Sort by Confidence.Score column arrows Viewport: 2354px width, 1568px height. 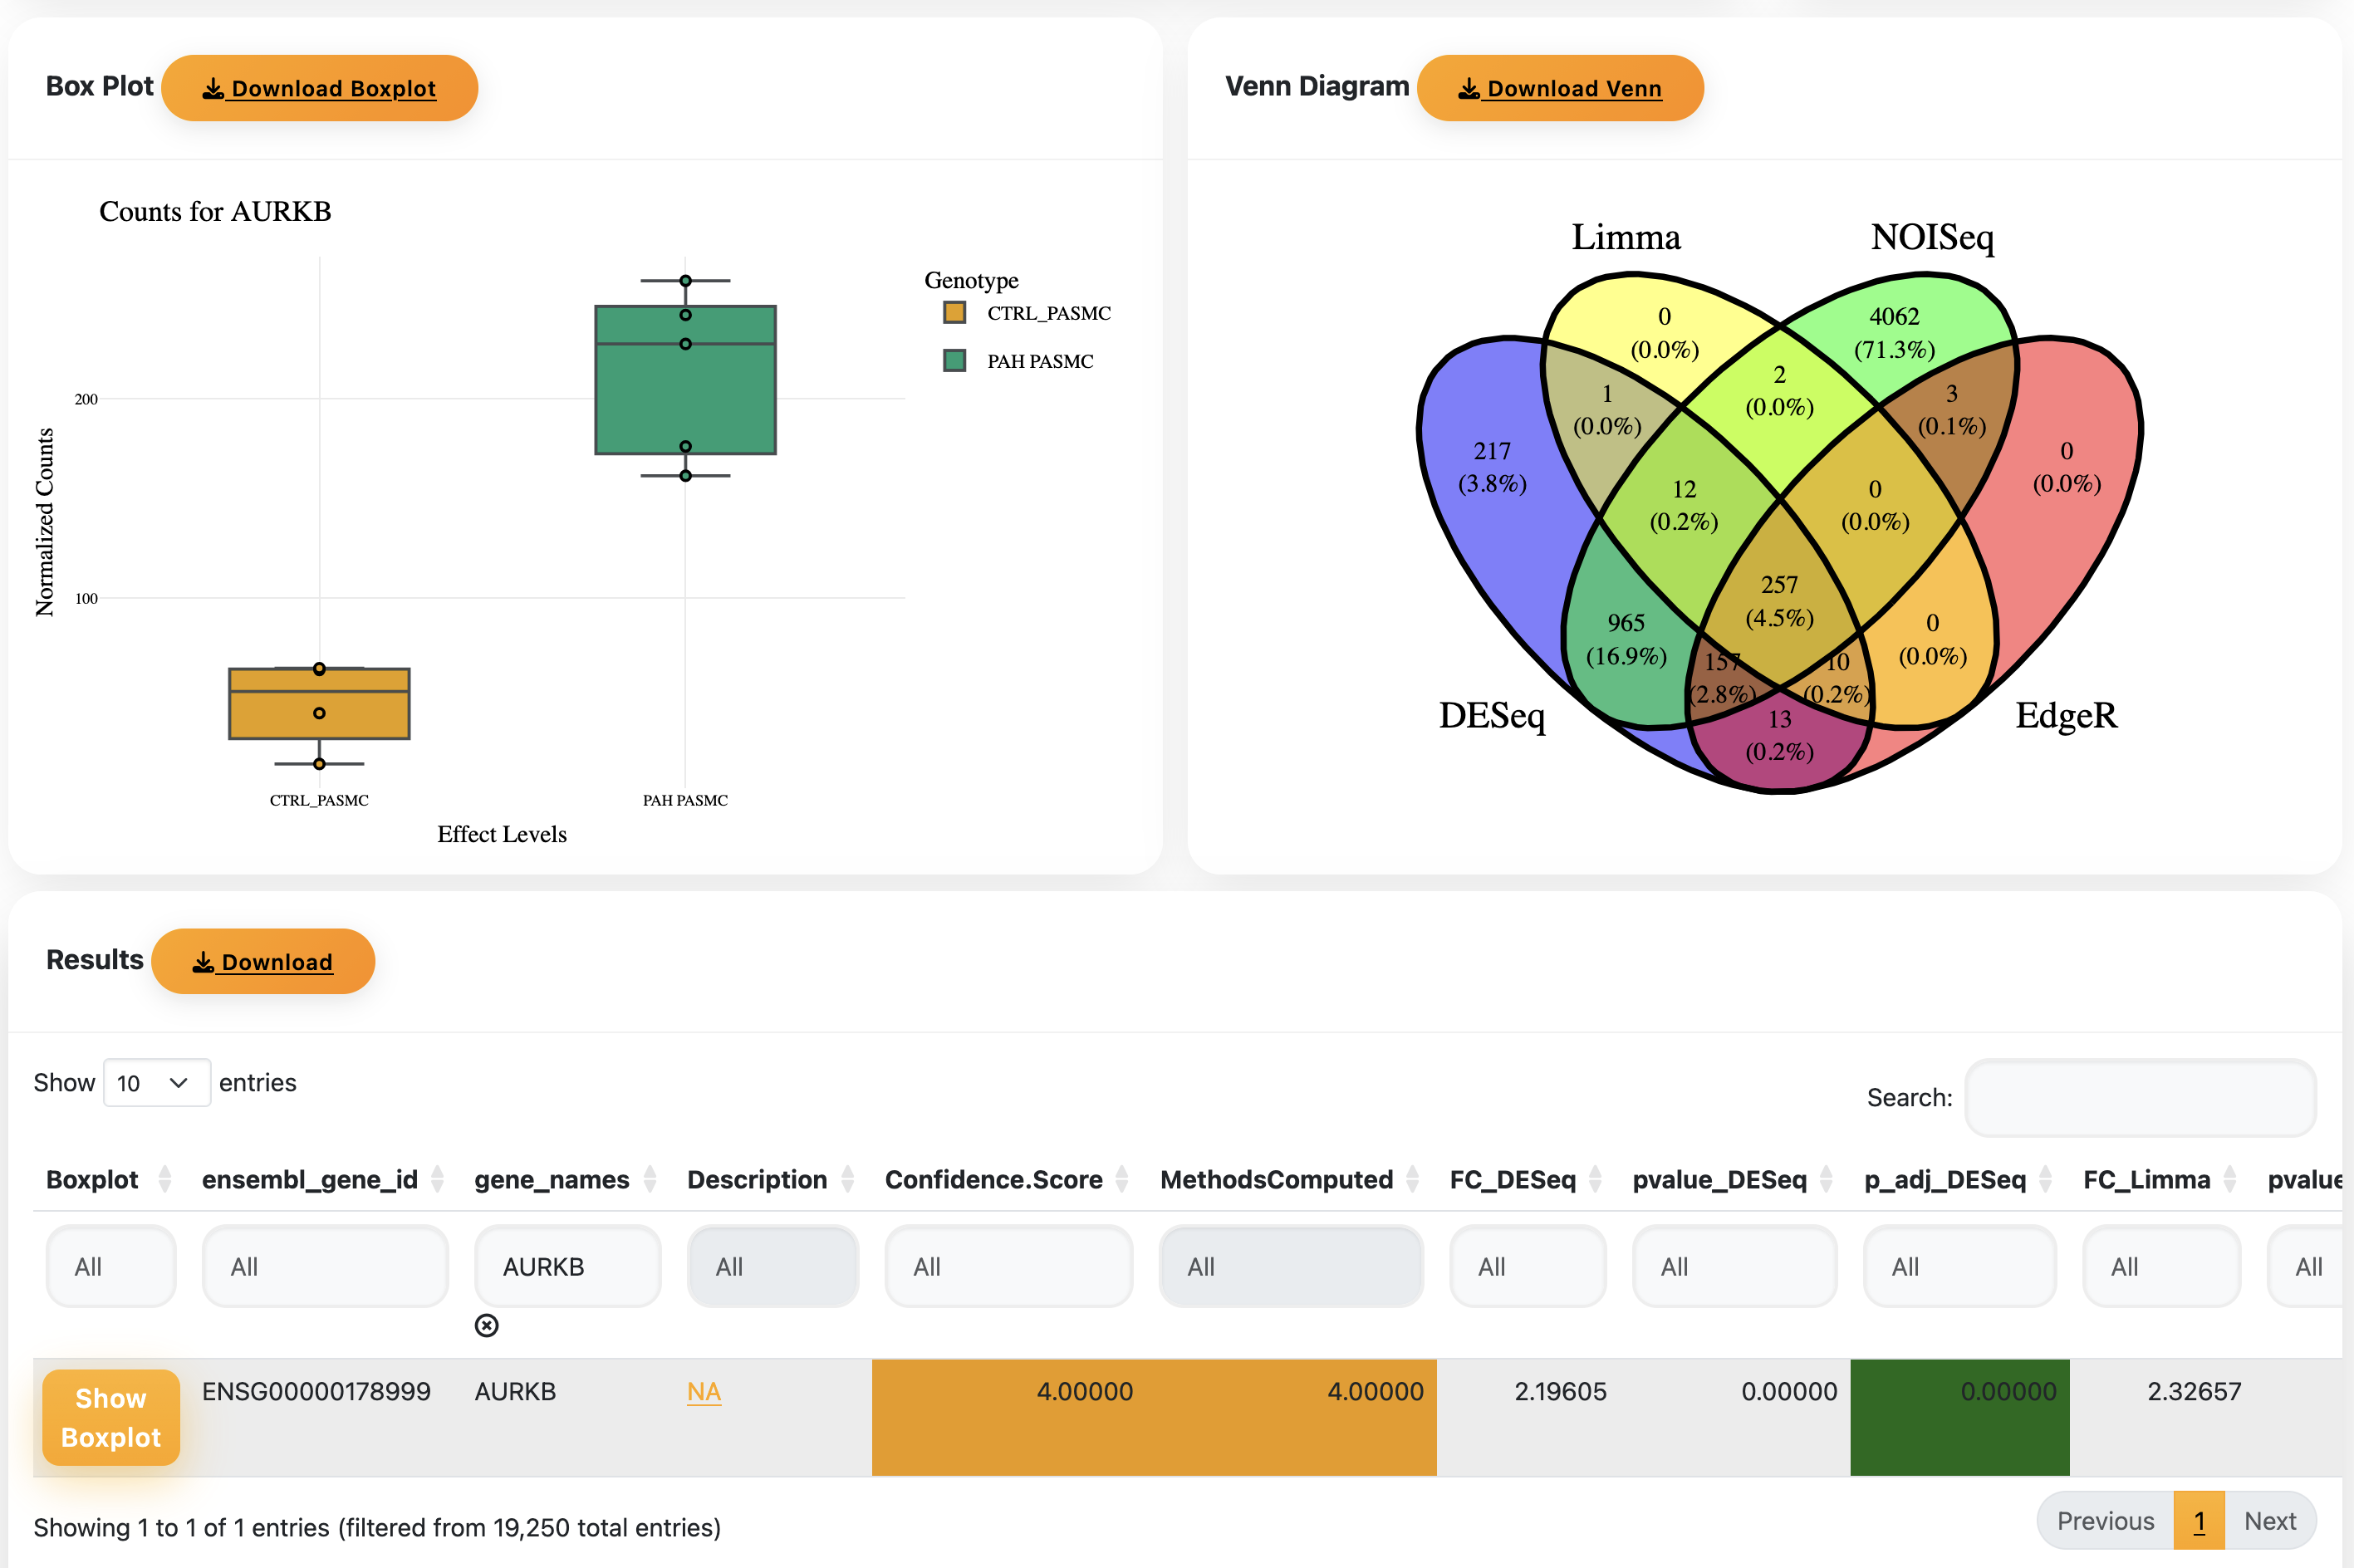(x=1122, y=1180)
